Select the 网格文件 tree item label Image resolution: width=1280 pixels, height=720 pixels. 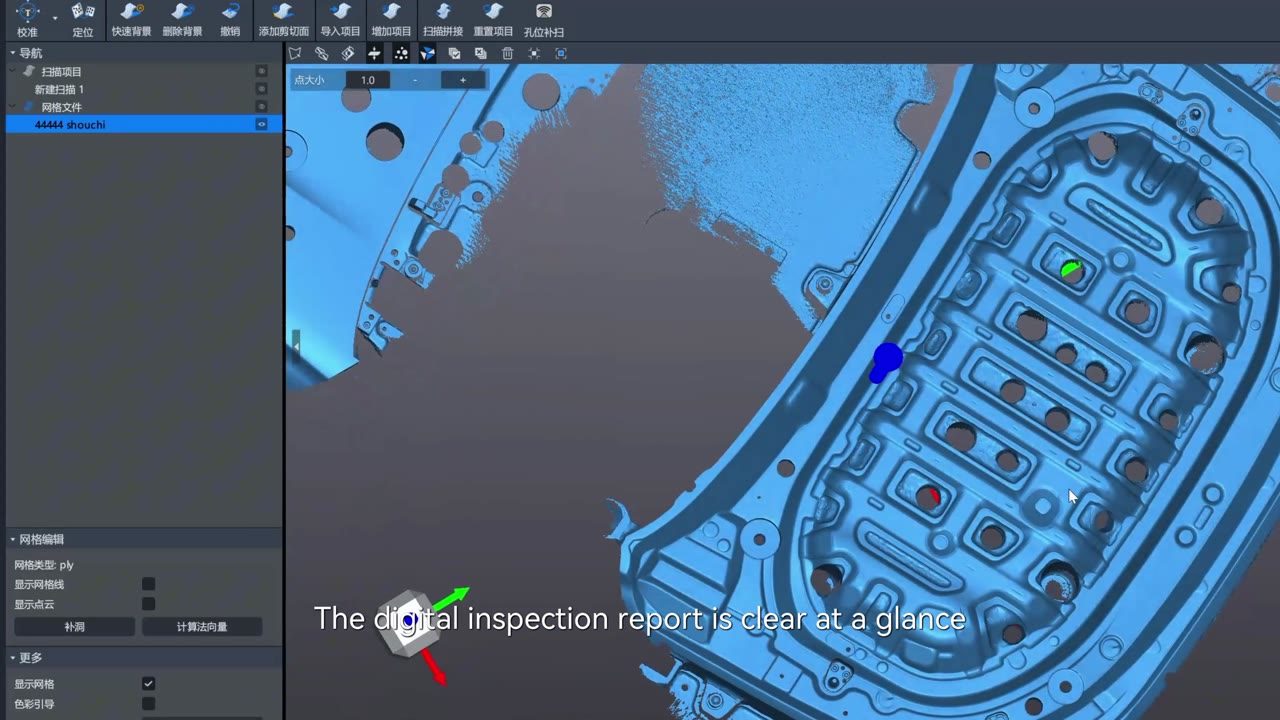(62, 107)
